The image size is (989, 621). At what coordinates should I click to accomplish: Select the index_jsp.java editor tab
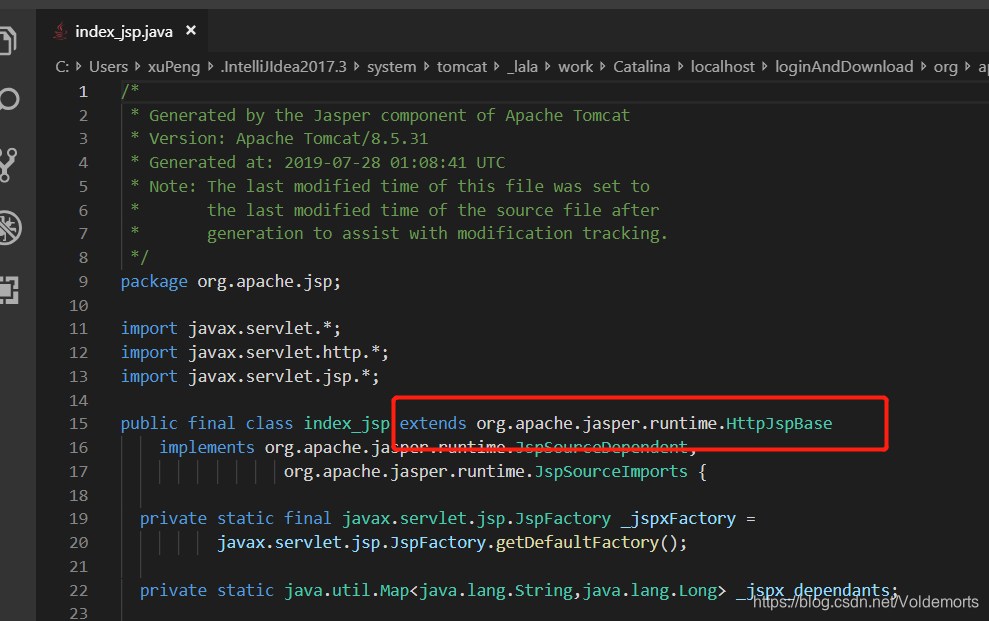coord(123,31)
